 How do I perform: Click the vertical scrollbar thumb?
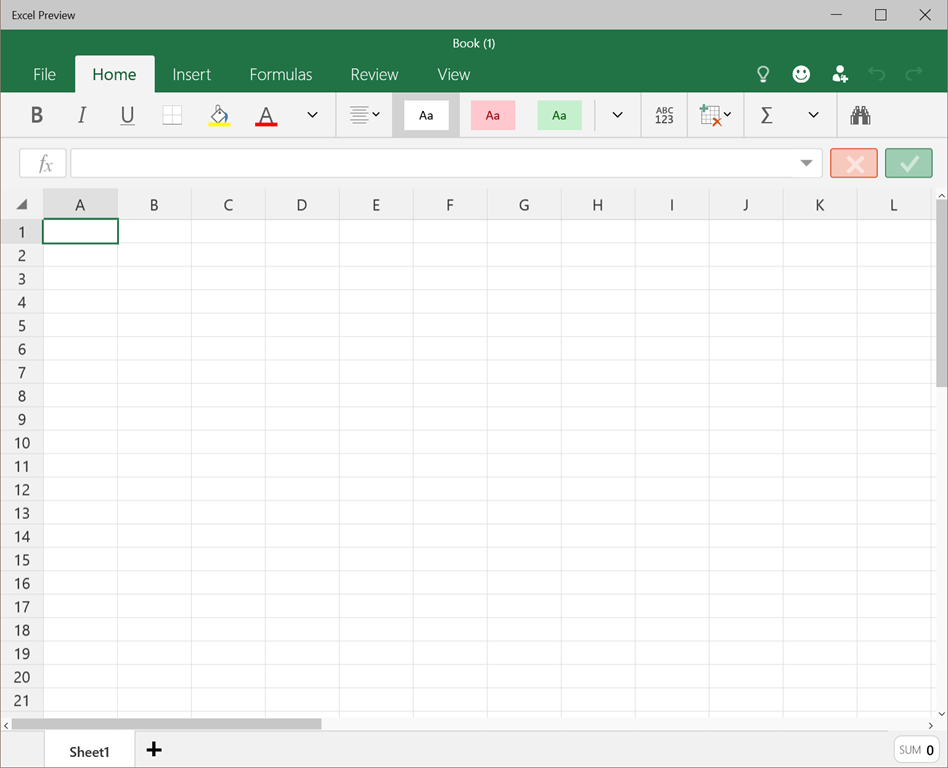(941, 293)
